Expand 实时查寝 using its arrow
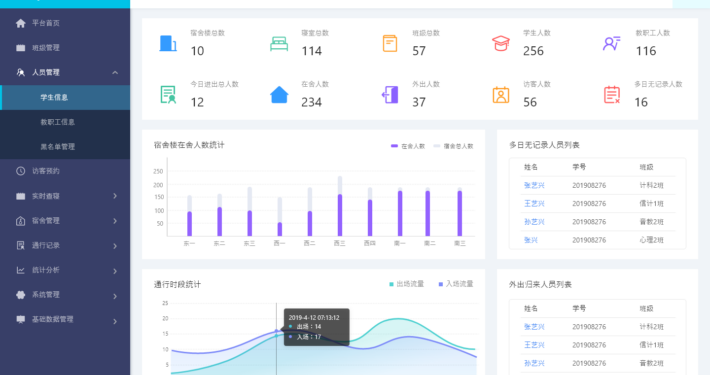 115,196
